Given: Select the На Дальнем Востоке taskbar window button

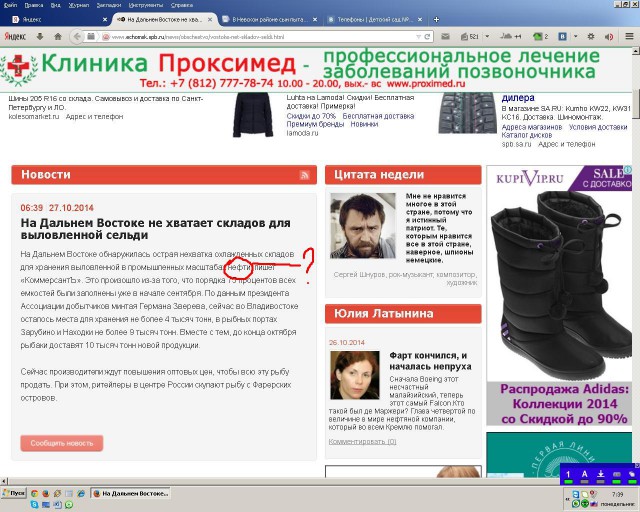Looking at the screenshot, I should pos(130,494).
